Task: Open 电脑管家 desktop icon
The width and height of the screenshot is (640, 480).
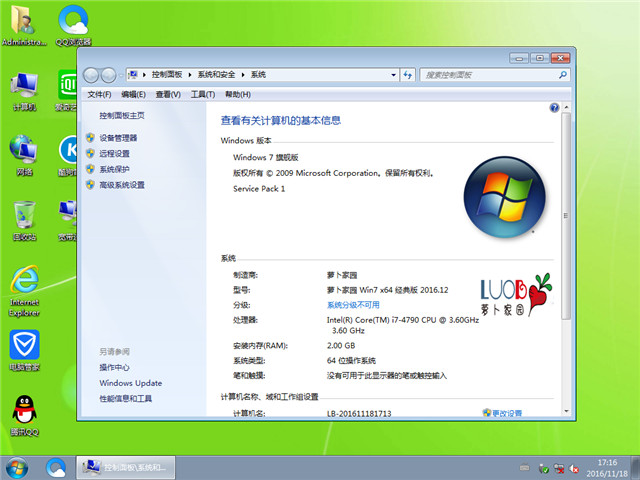Action: click(x=24, y=350)
